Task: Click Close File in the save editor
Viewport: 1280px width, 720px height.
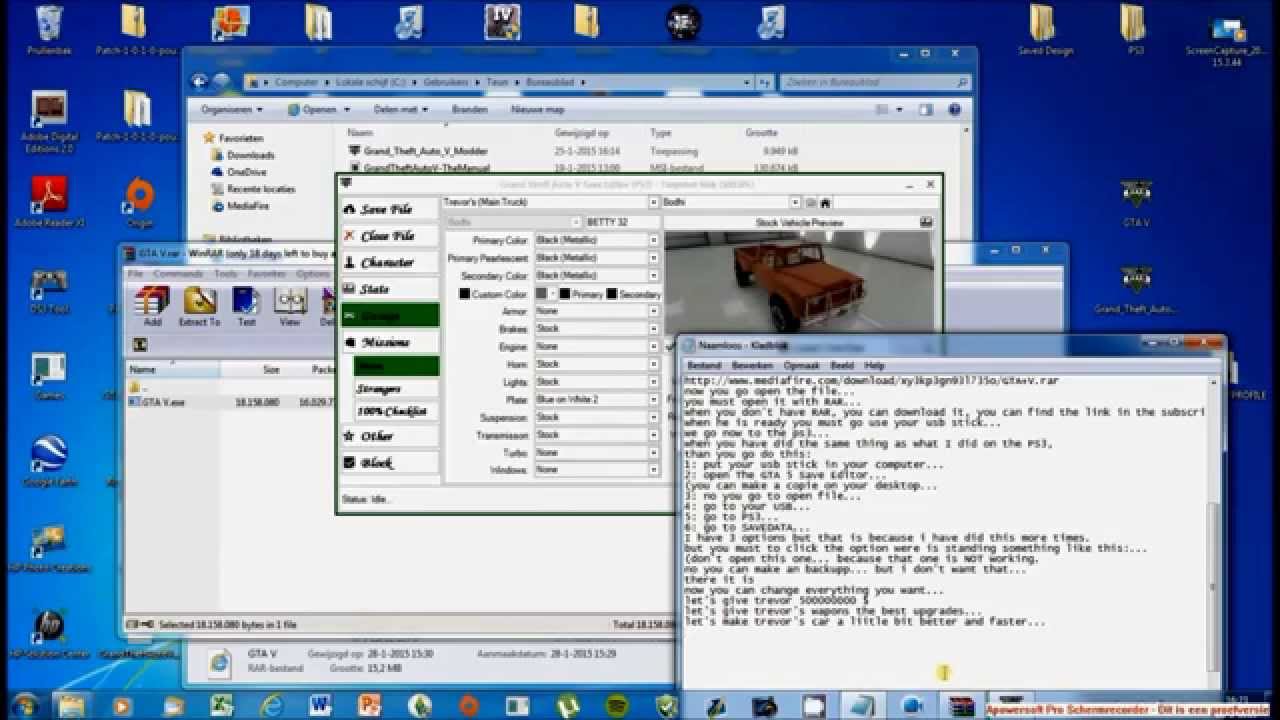Action: tap(390, 236)
